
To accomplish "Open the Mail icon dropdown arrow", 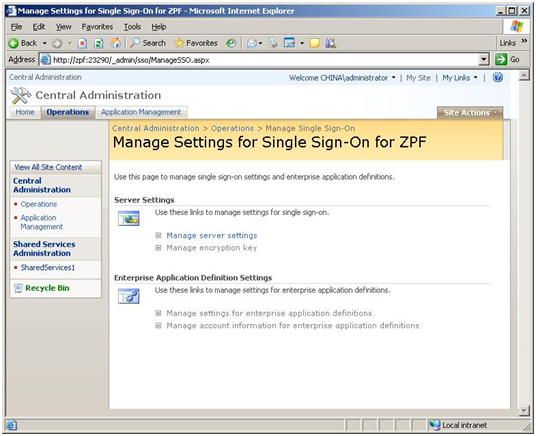I will [260, 43].
